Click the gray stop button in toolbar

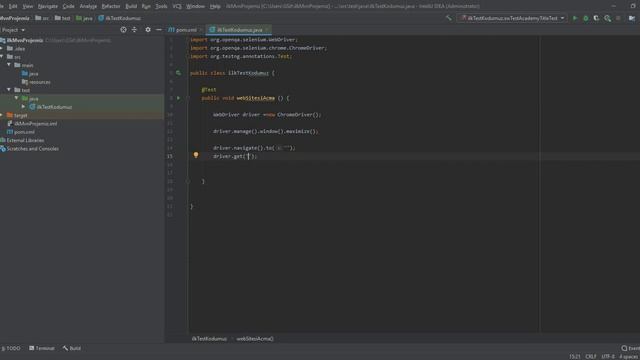tap(618, 18)
